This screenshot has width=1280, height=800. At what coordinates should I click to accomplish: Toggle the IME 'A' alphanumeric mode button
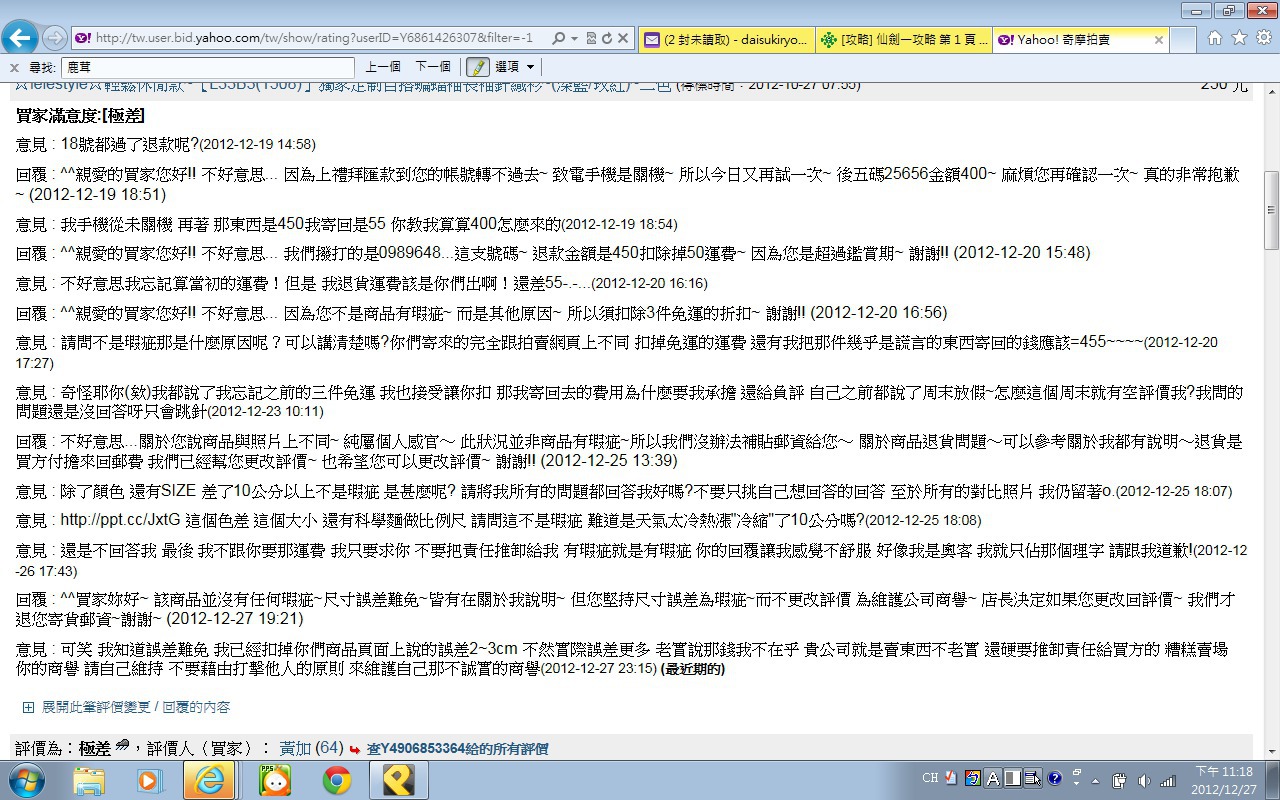coord(993,778)
